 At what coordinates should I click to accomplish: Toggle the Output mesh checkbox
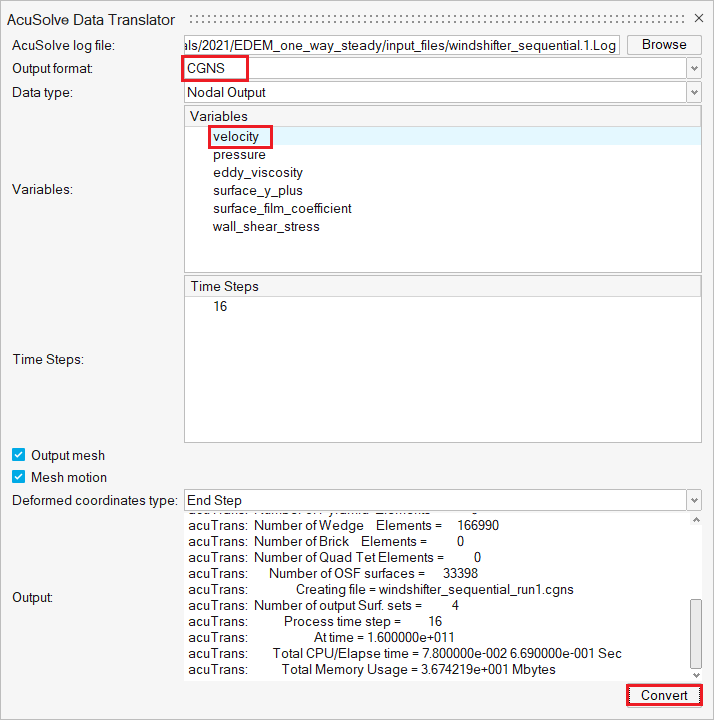pos(19,455)
